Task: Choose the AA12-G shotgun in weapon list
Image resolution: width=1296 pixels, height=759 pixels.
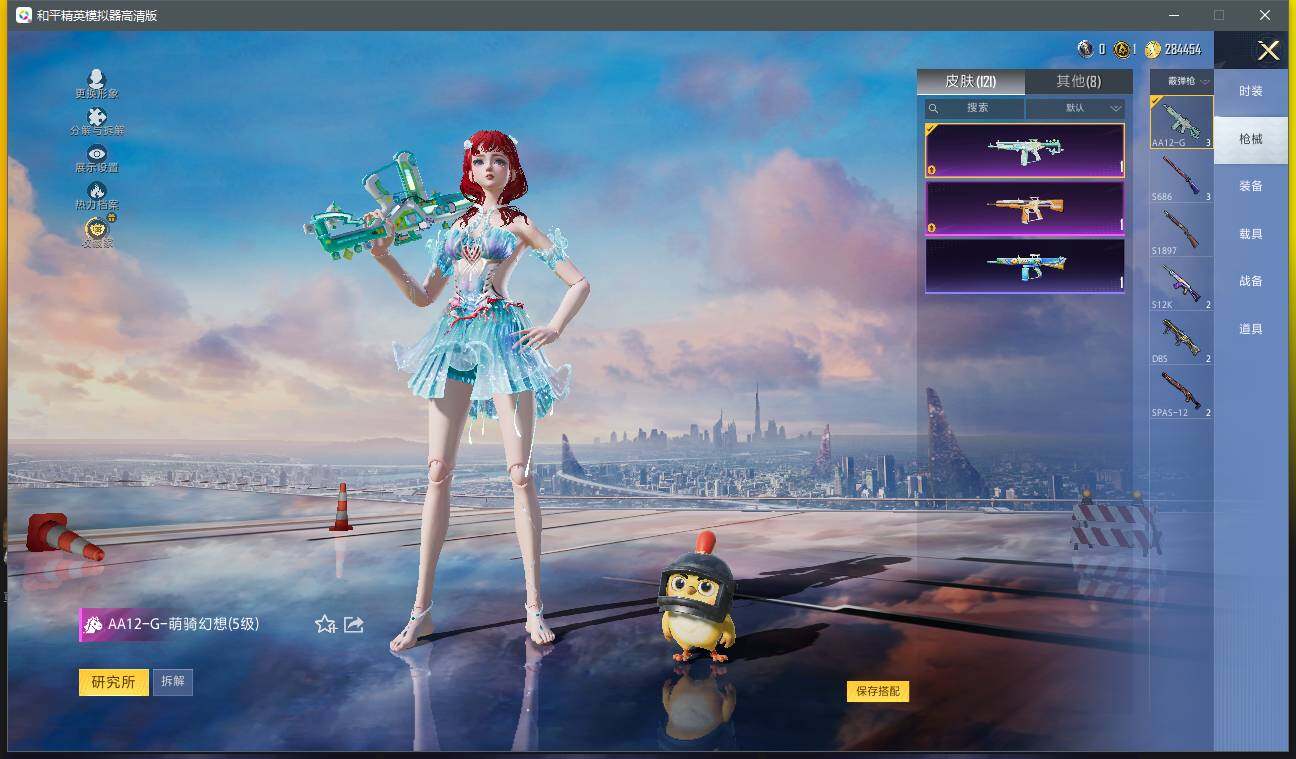Action: pyautogui.click(x=1181, y=122)
